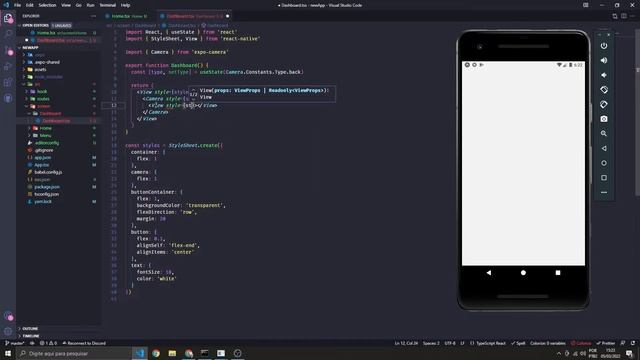Screen dimensions: 640x360
Task: Open the Windows Start menu
Action: [x=8, y=353]
